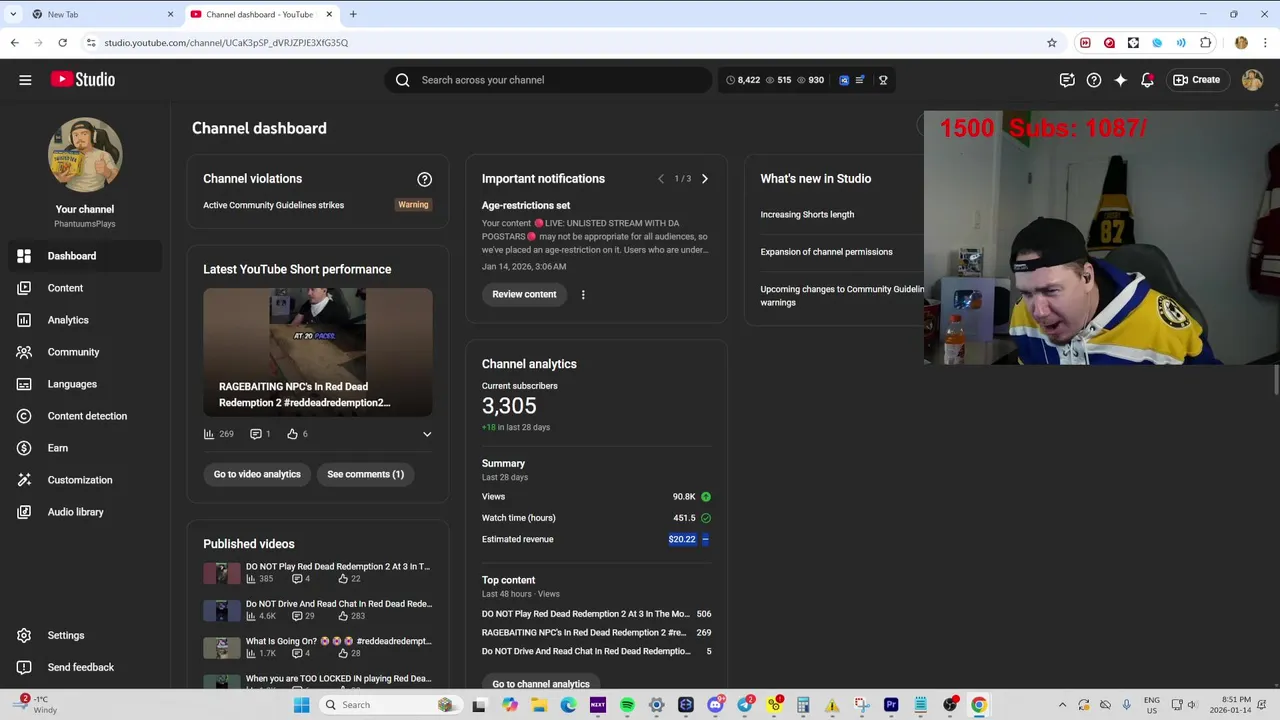
Task: Click the Estimated revenue value $20.22
Action: tap(682, 539)
